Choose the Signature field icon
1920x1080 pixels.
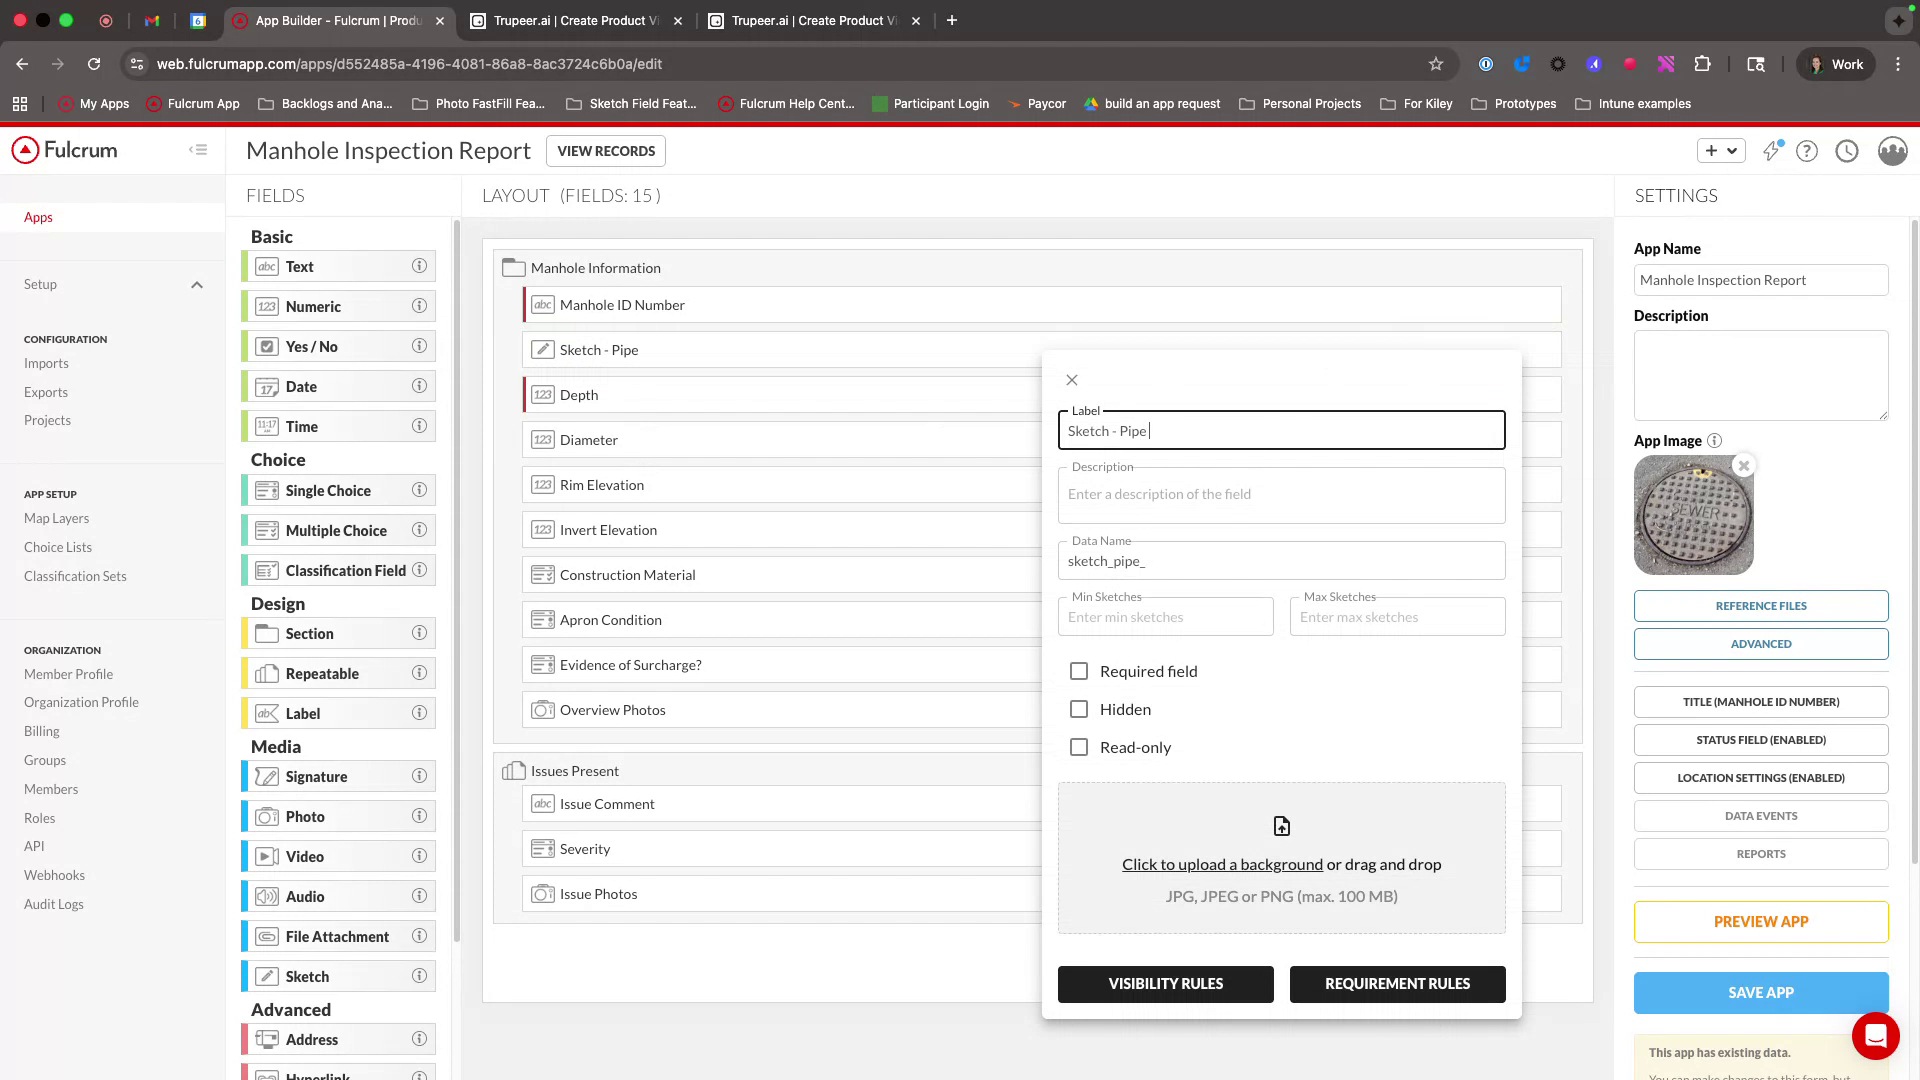[x=266, y=776]
